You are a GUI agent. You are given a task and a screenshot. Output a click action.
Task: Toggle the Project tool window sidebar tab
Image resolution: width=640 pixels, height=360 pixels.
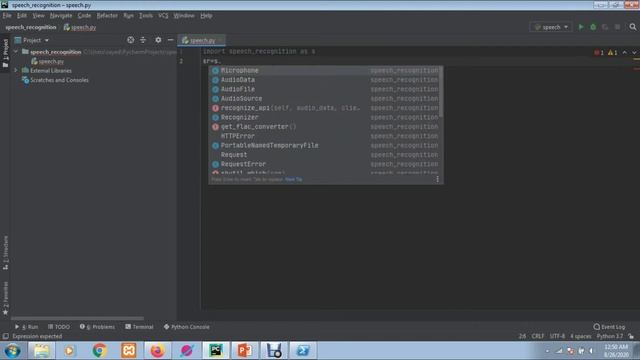[5, 53]
